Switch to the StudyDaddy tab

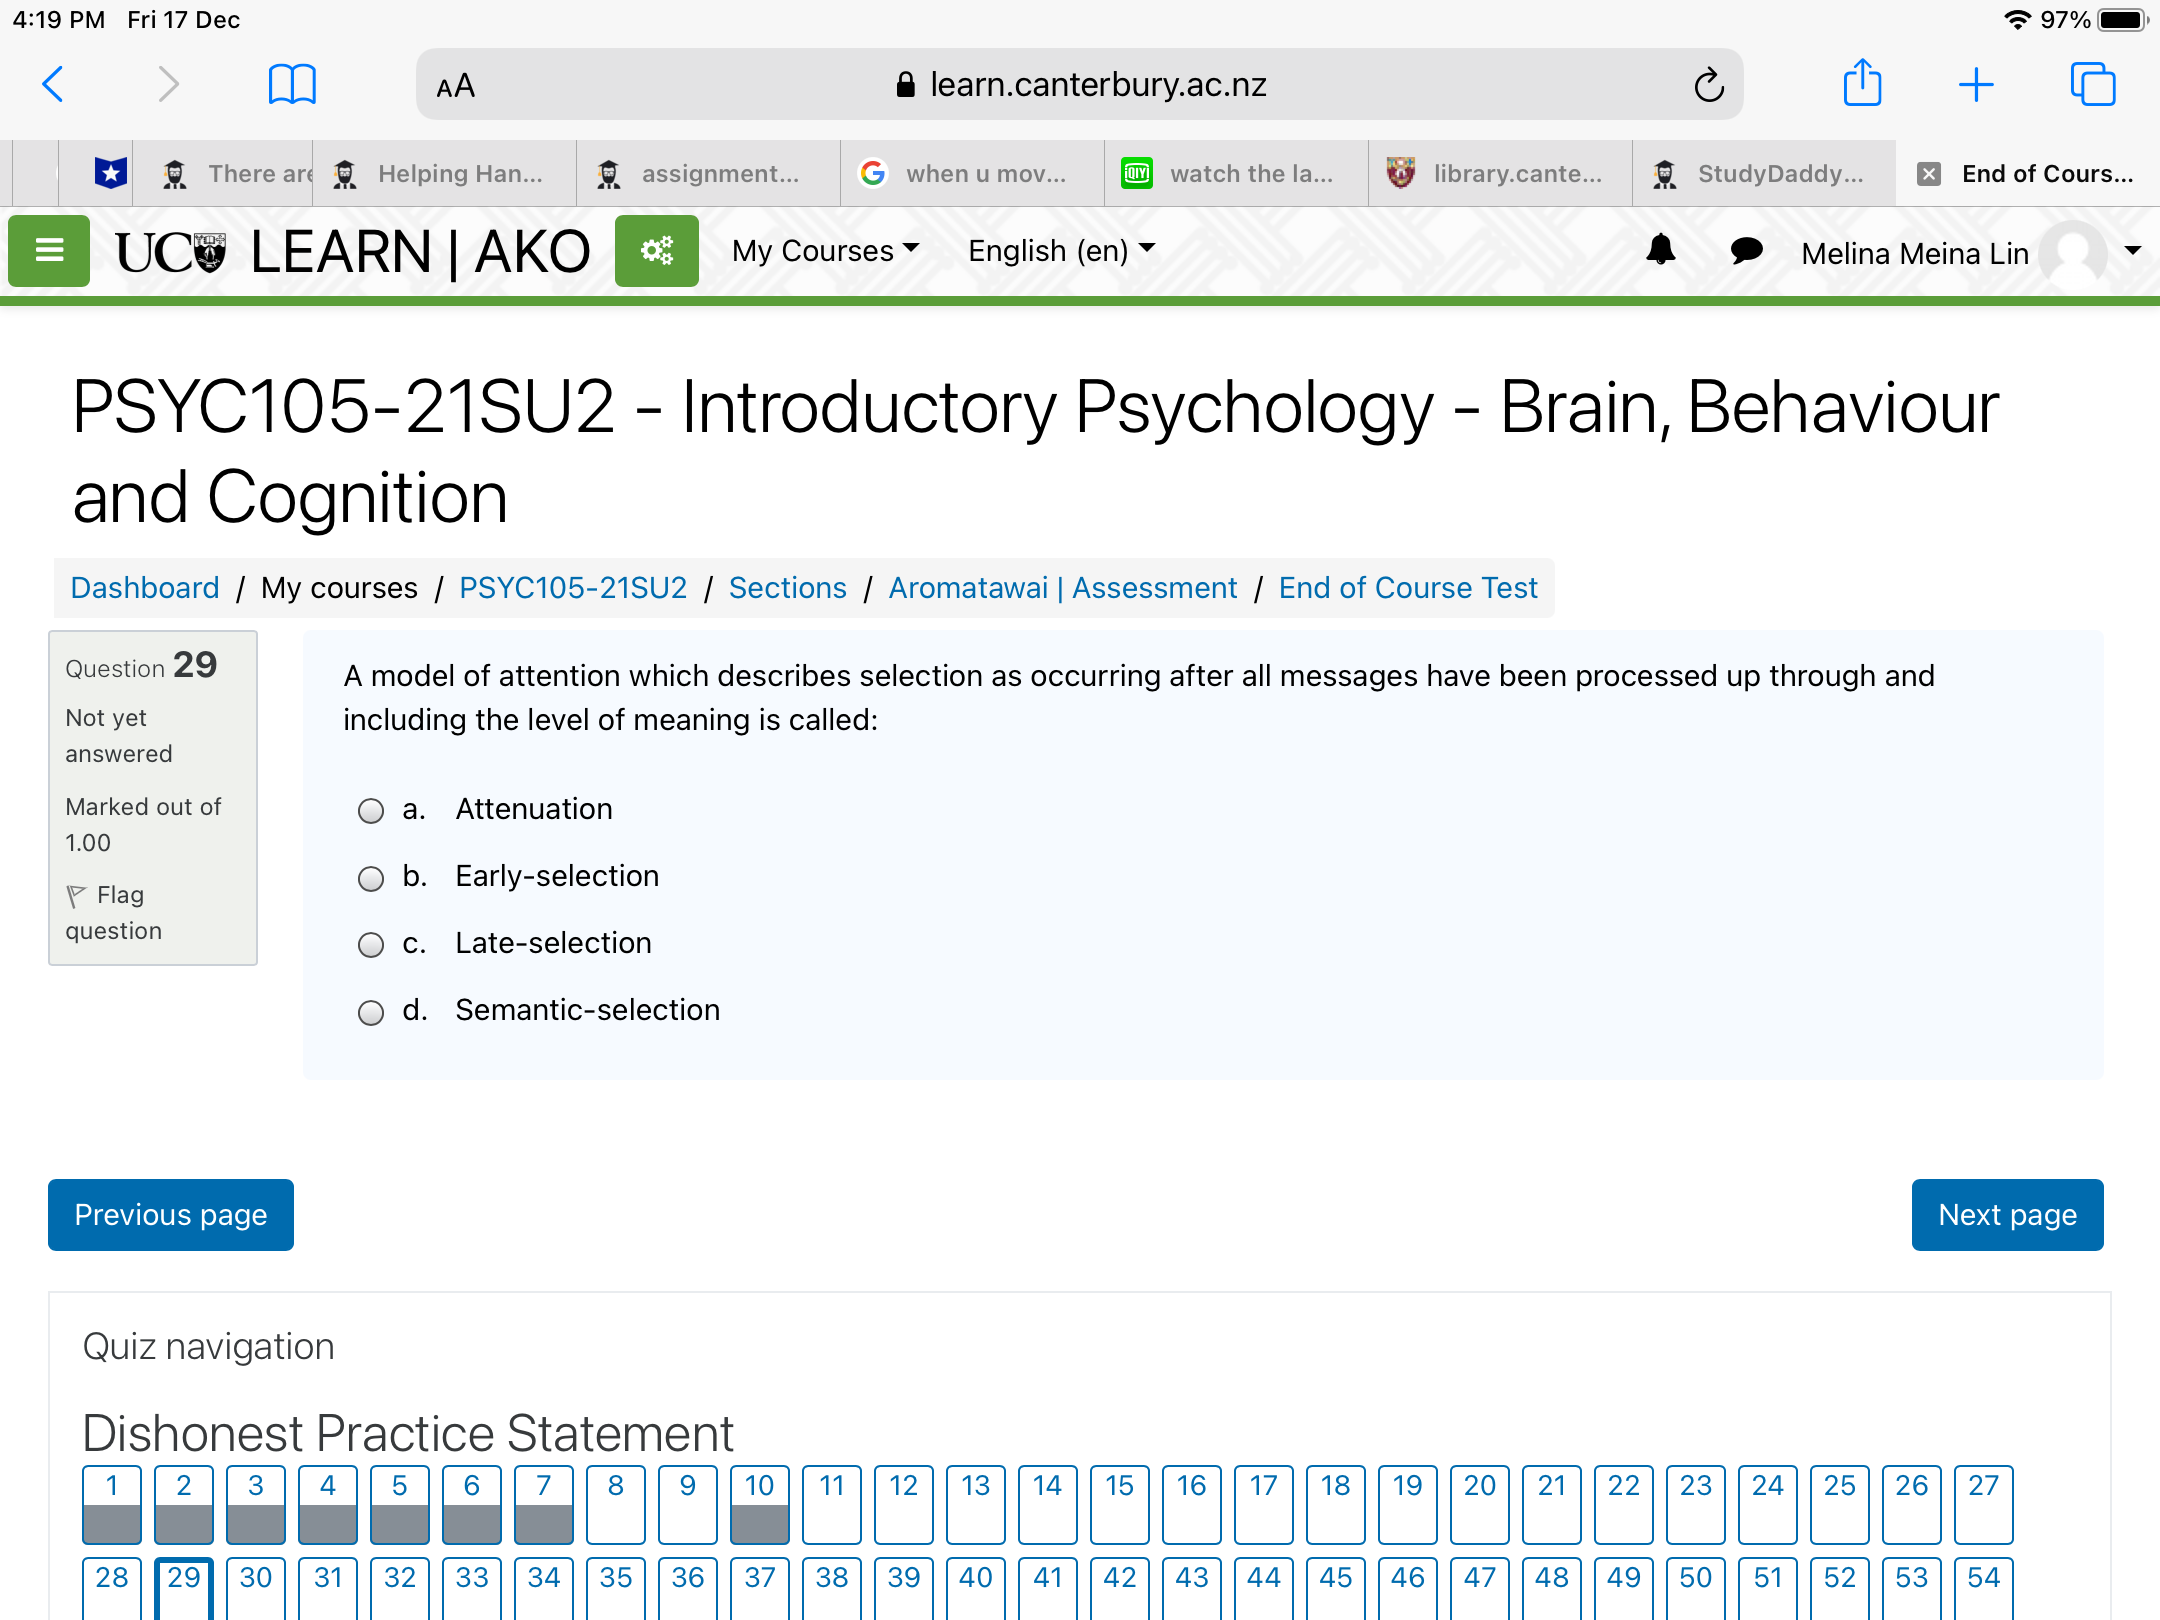coord(1764,174)
